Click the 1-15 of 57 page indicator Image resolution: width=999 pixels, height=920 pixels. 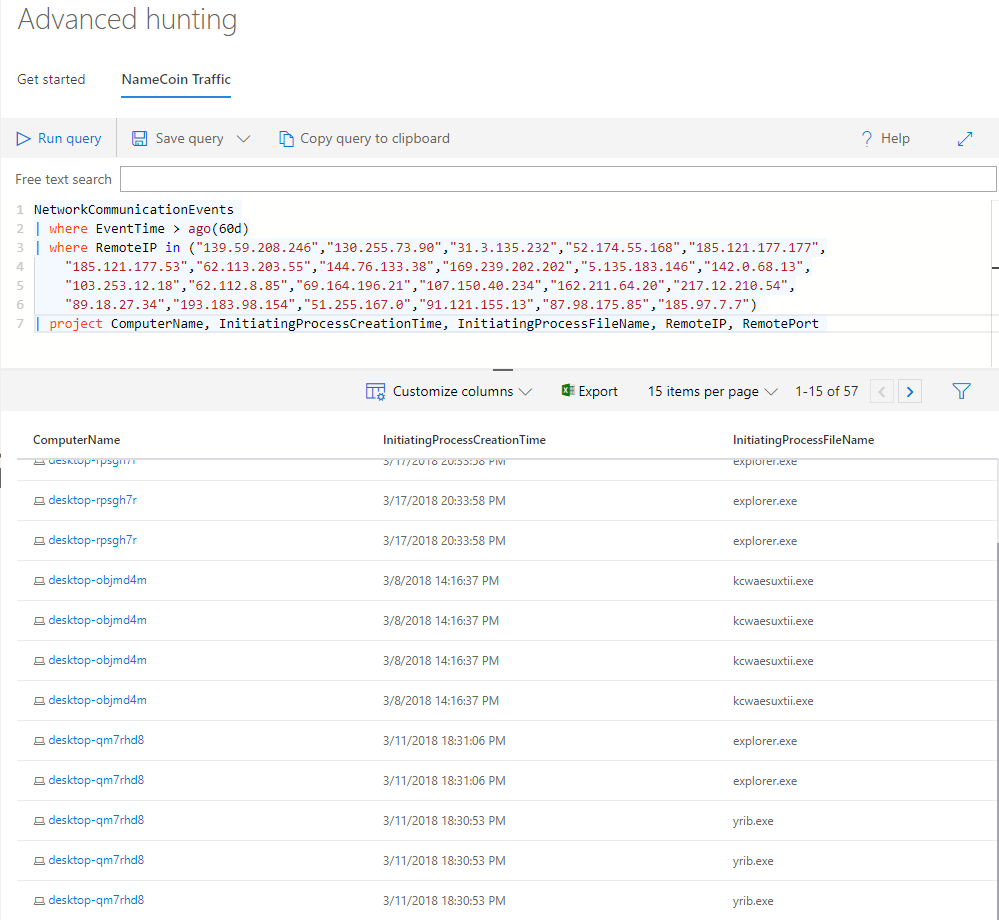(826, 391)
